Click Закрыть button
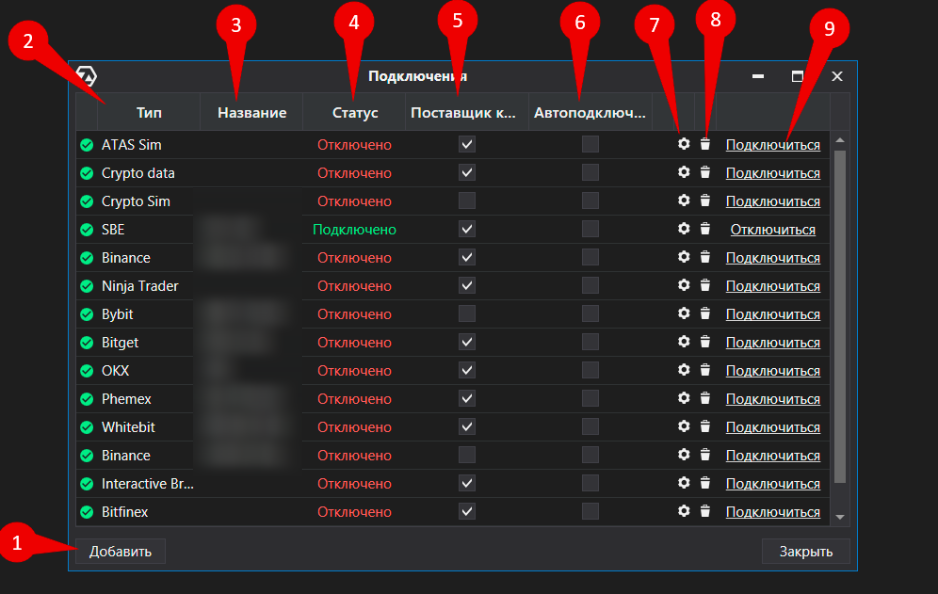Screen dimensions: 938x594 tap(806, 551)
